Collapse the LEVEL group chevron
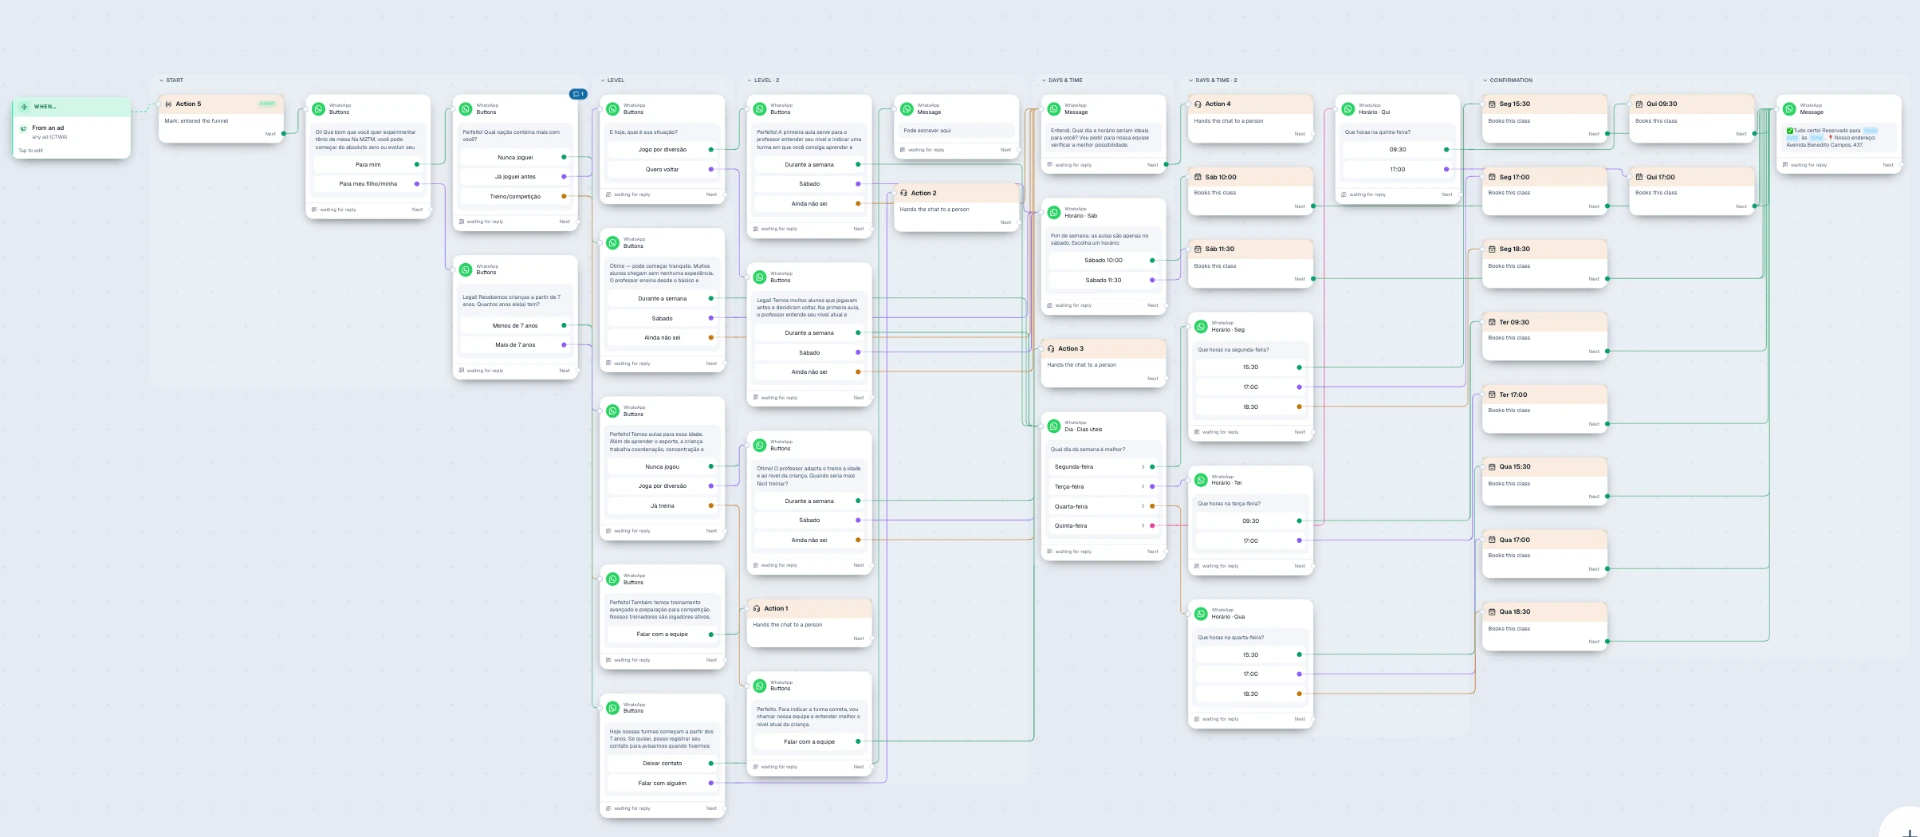The height and width of the screenshot is (837, 1920). click(603, 80)
